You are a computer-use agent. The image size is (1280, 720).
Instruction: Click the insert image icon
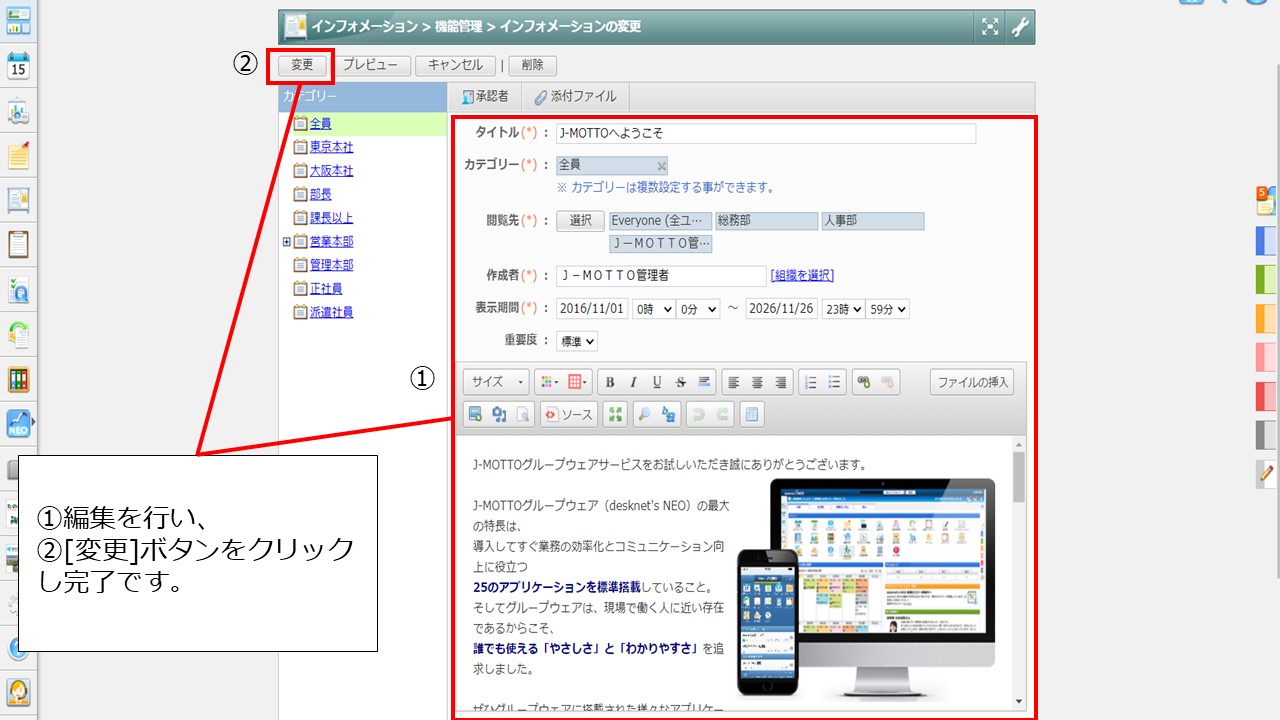(475, 414)
